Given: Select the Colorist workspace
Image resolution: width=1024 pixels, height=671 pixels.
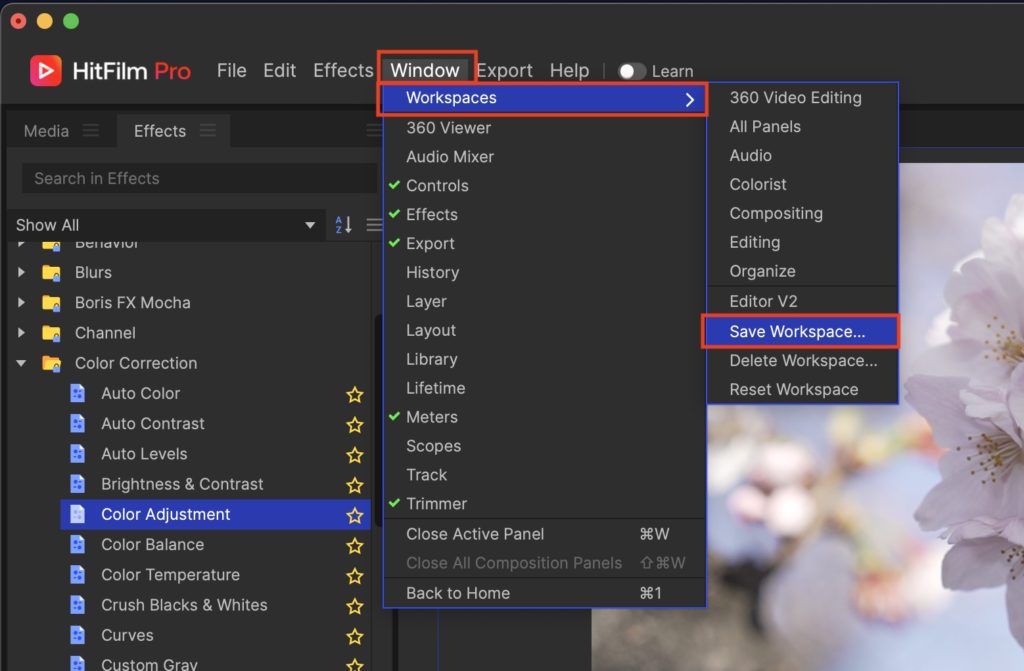Looking at the screenshot, I should (x=803, y=184).
